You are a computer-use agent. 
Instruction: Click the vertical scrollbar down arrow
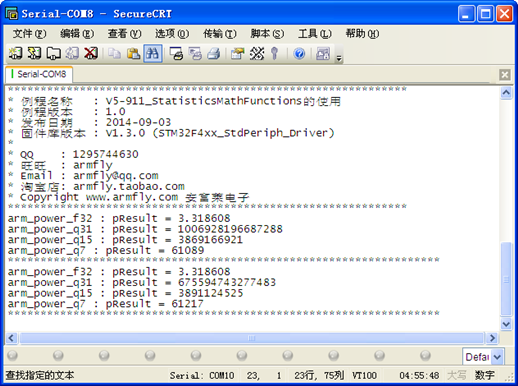pyautogui.click(x=506, y=323)
